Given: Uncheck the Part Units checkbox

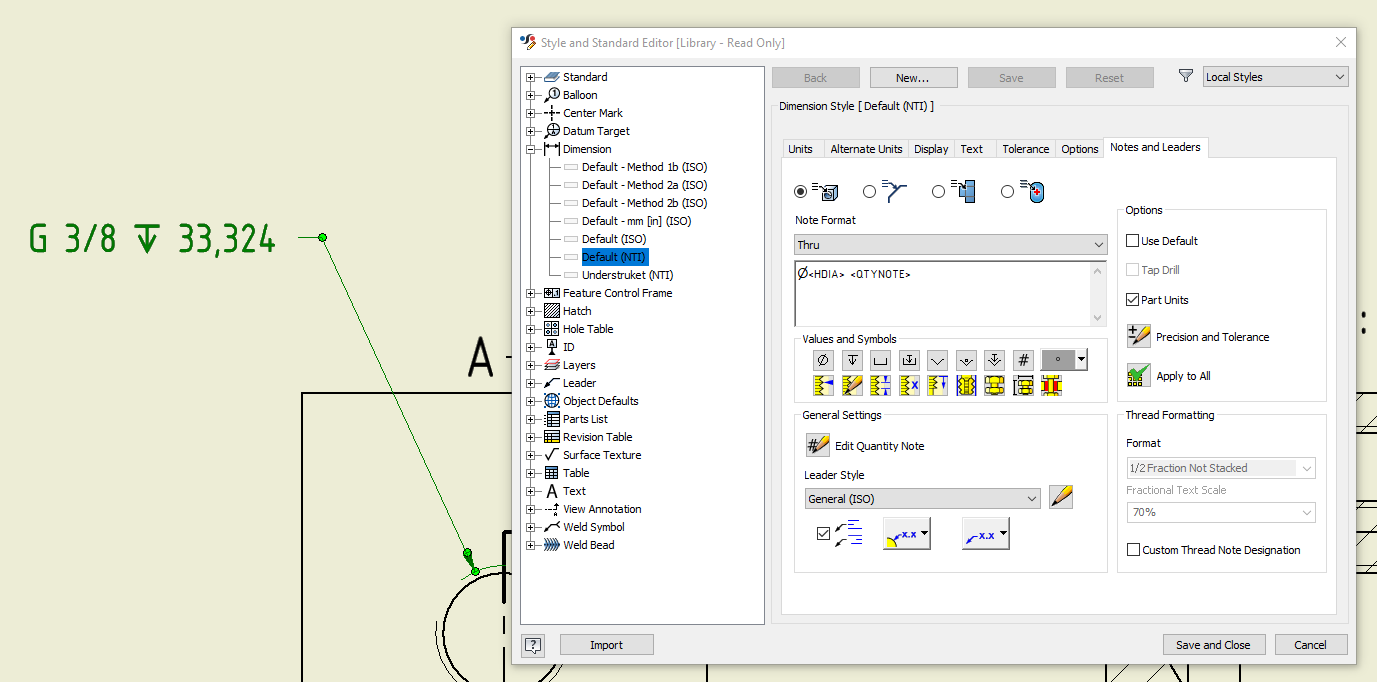Looking at the screenshot, I should (x=1133, y=299).
